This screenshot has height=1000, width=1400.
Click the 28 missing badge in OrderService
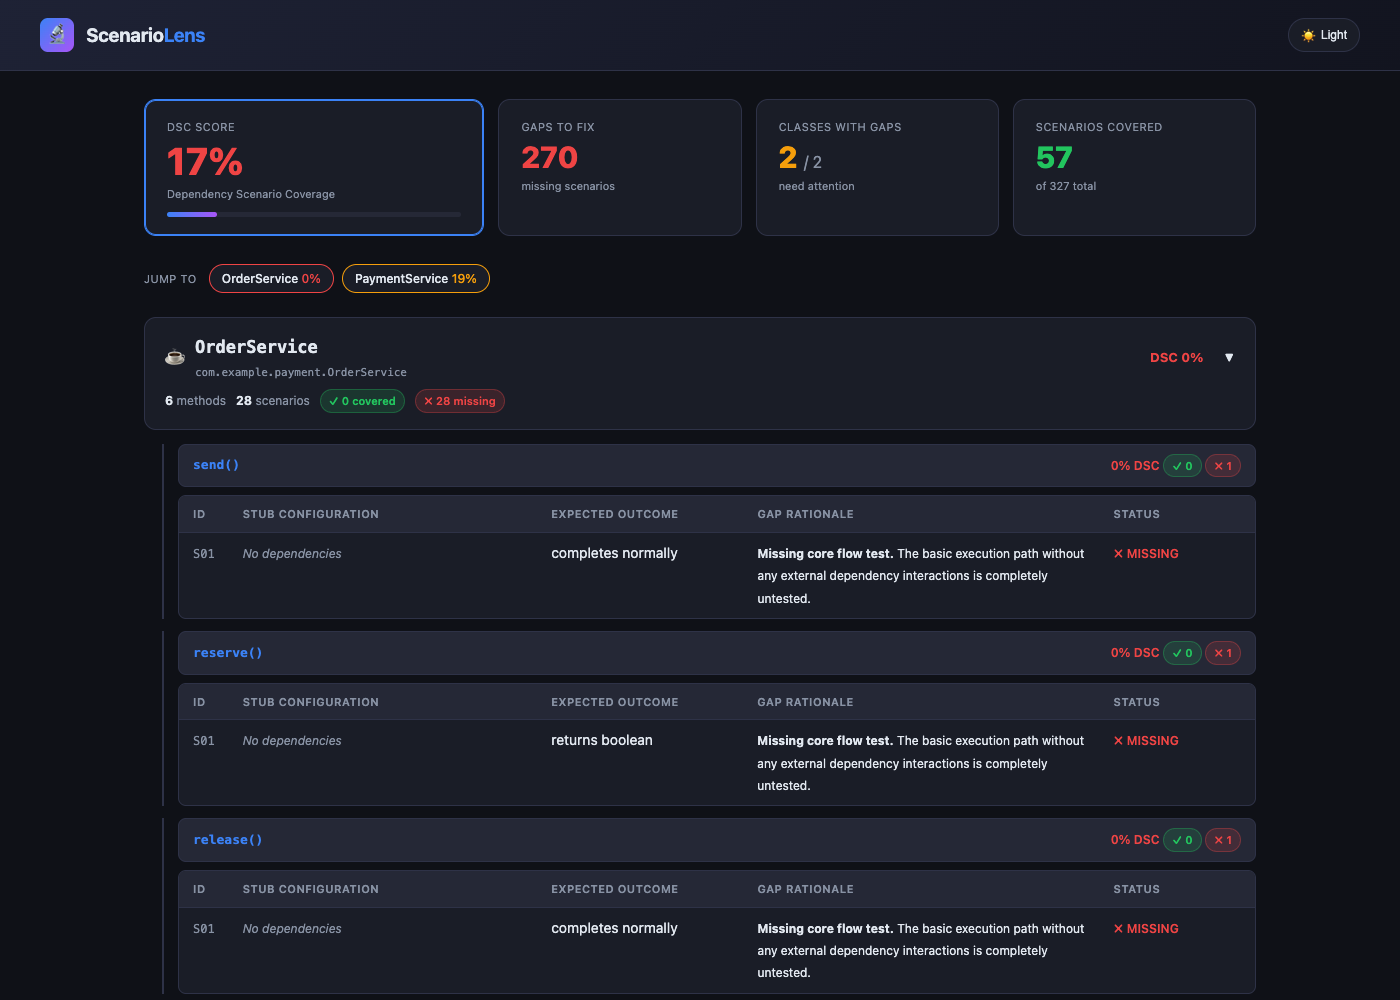[460, 401]
